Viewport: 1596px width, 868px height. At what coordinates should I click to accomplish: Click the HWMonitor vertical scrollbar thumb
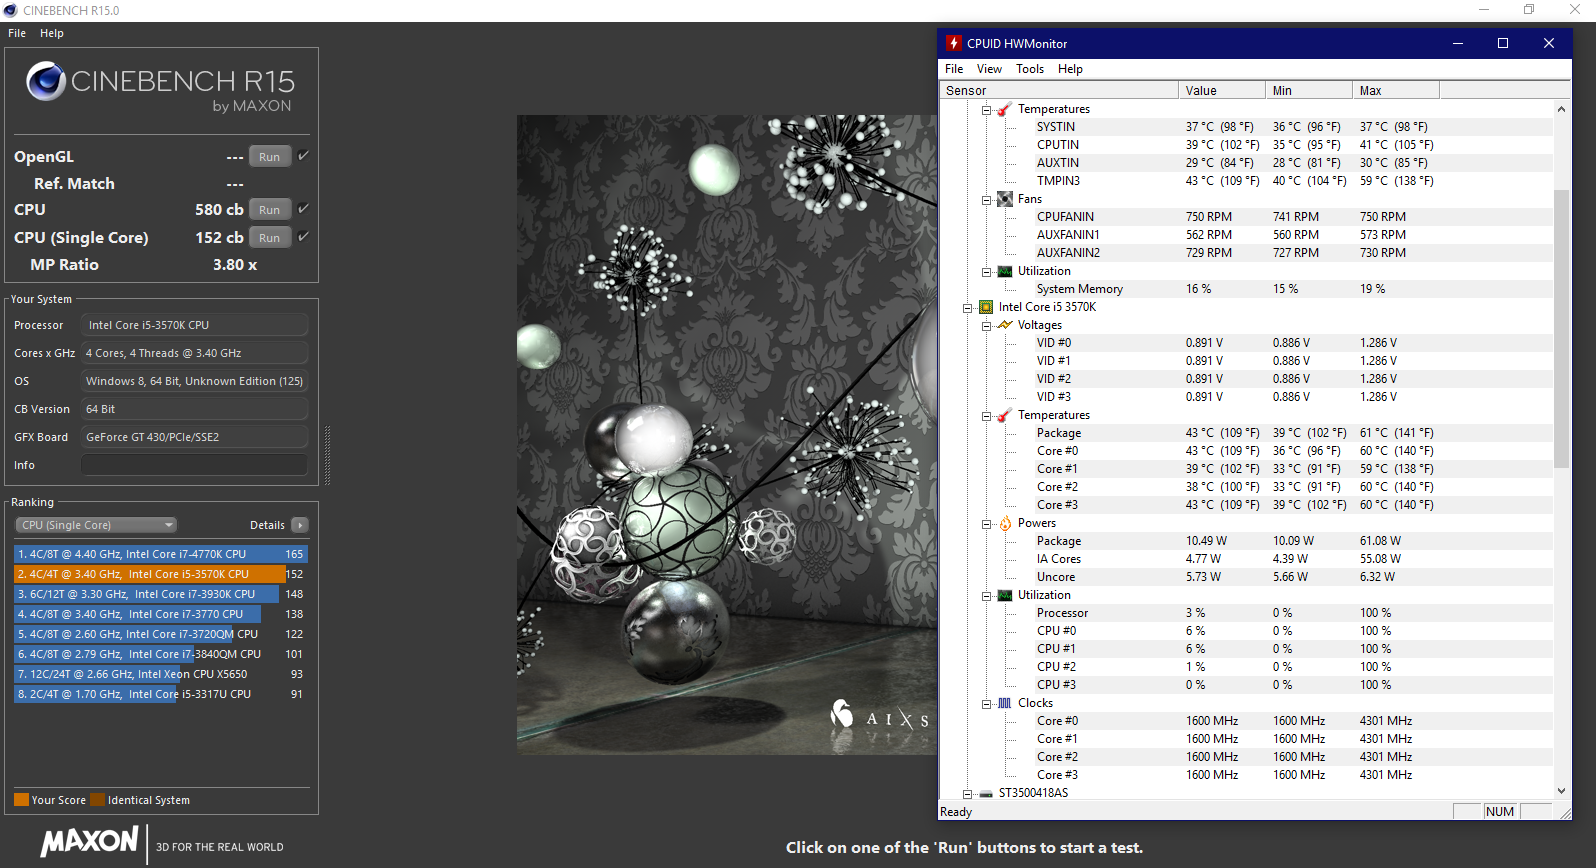pos(1561,328)
